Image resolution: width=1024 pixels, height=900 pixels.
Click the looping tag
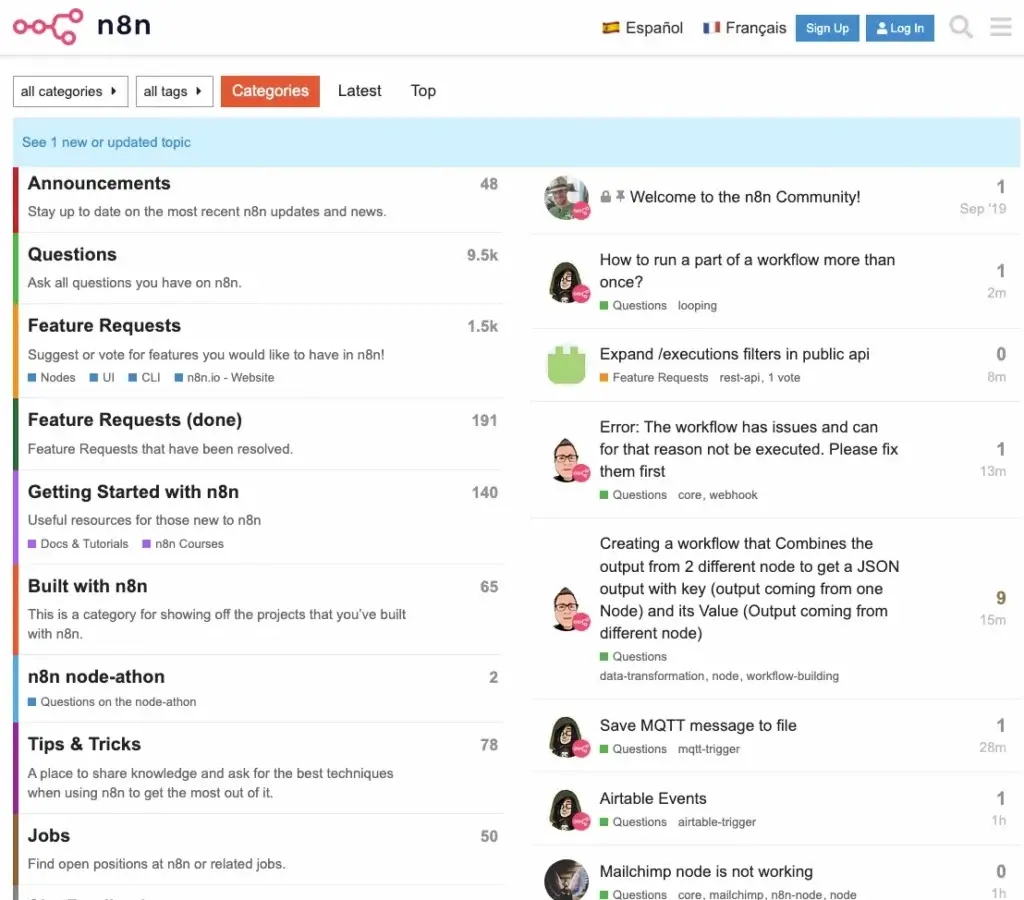coord(697,306)
